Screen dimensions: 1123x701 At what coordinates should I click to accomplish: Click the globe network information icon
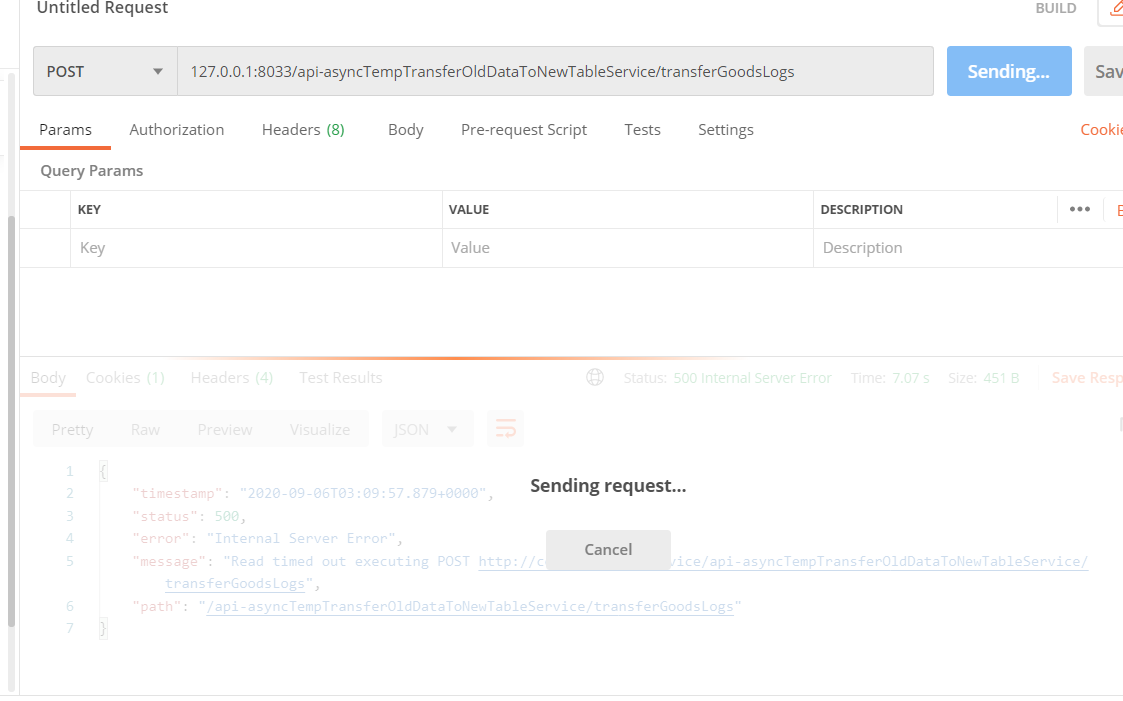[x=595, y=377]
